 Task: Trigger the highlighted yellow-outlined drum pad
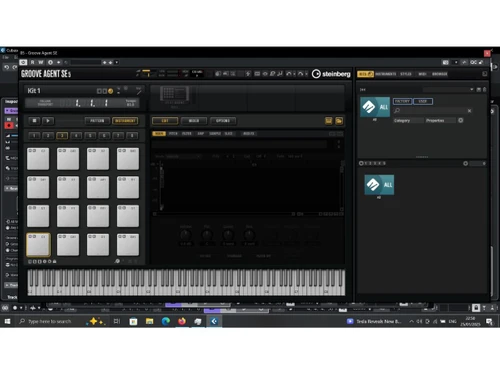(x=38, y=245)
